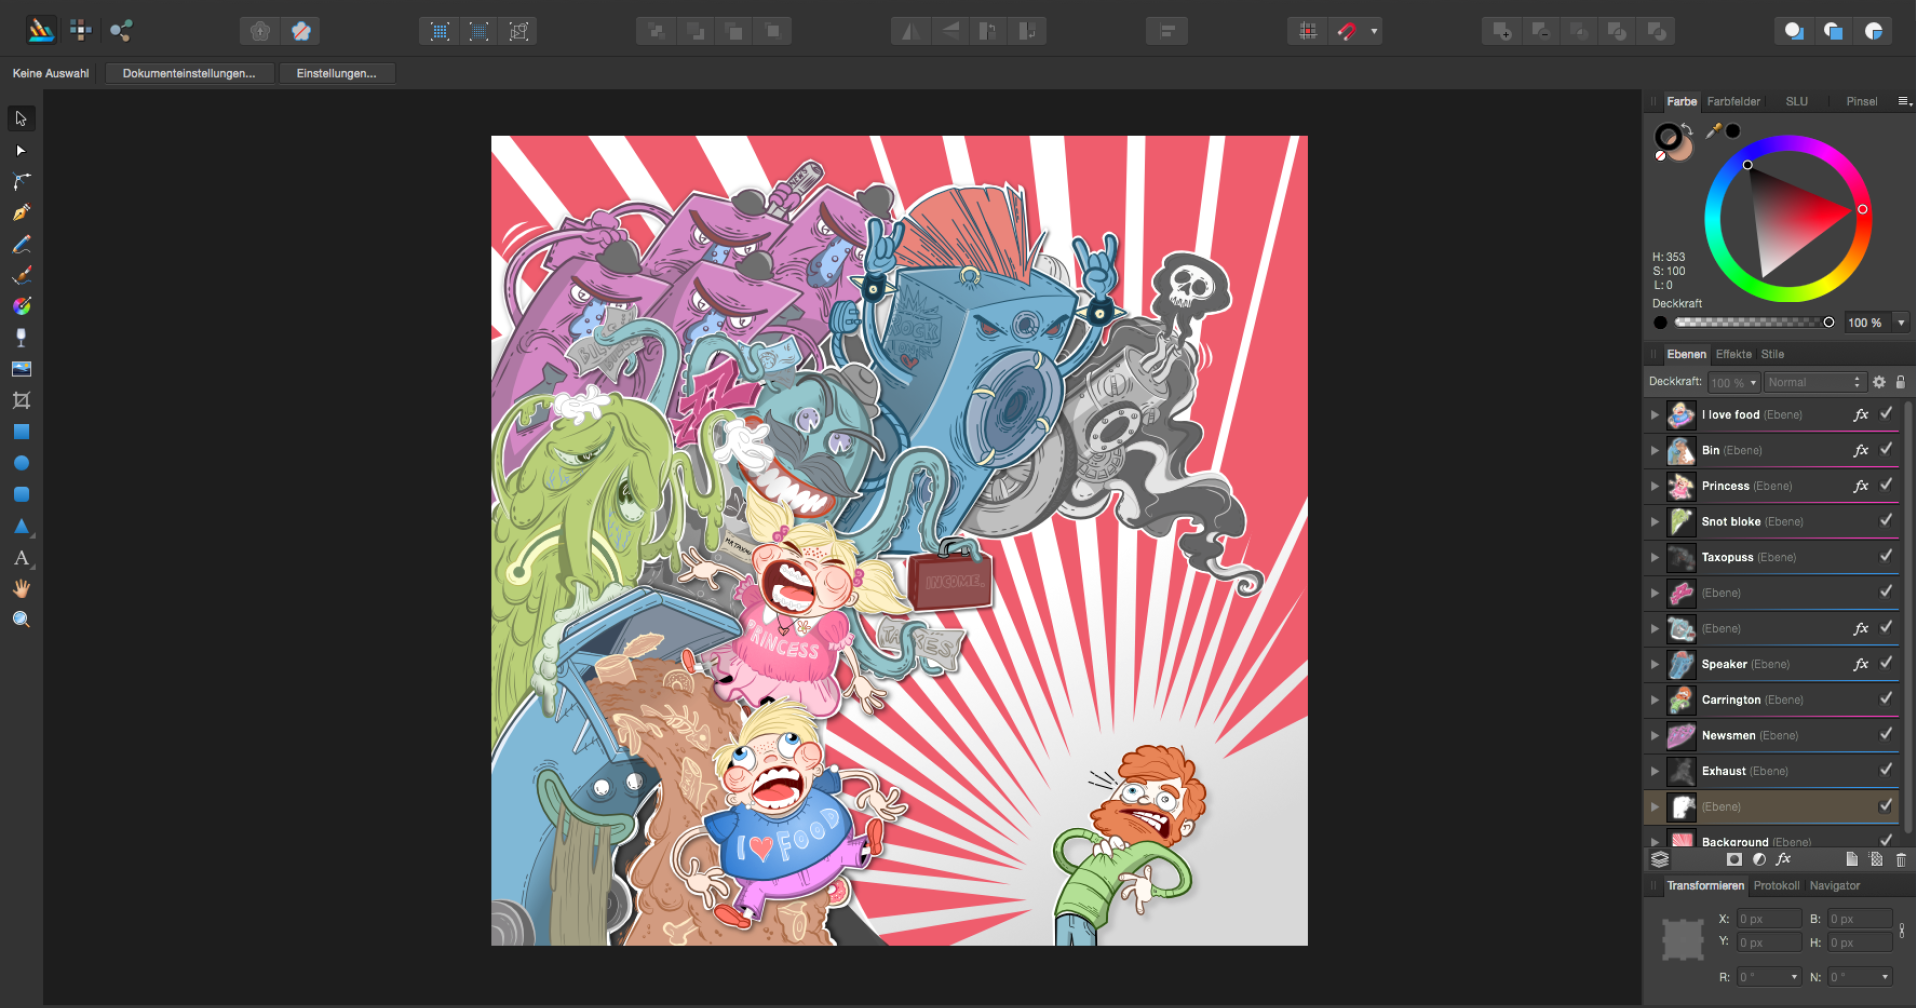Select the Speaker layer thumbnail
Screen dimensions: 1916x1008
pos(1681,664)
